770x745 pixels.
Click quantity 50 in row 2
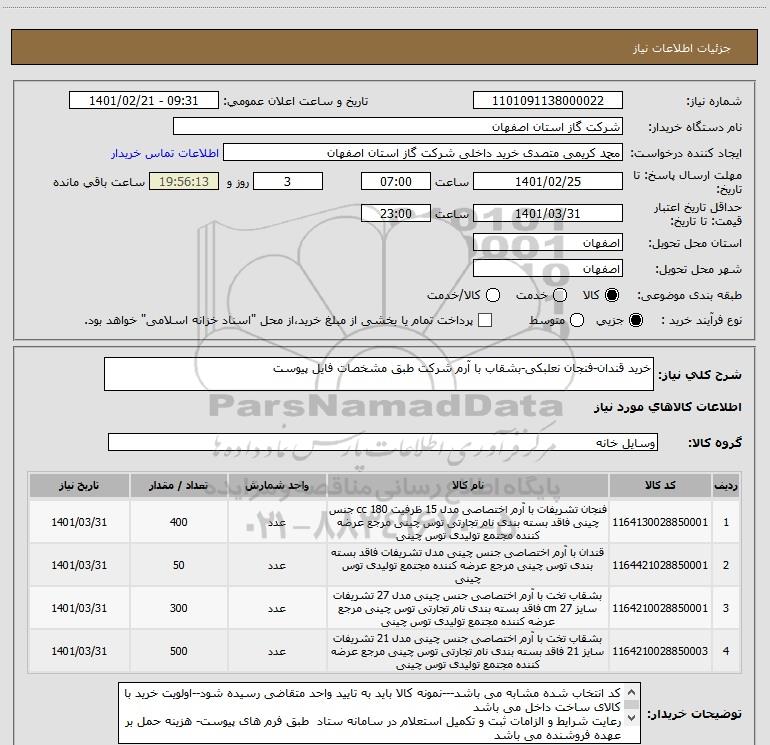[178, 565]
